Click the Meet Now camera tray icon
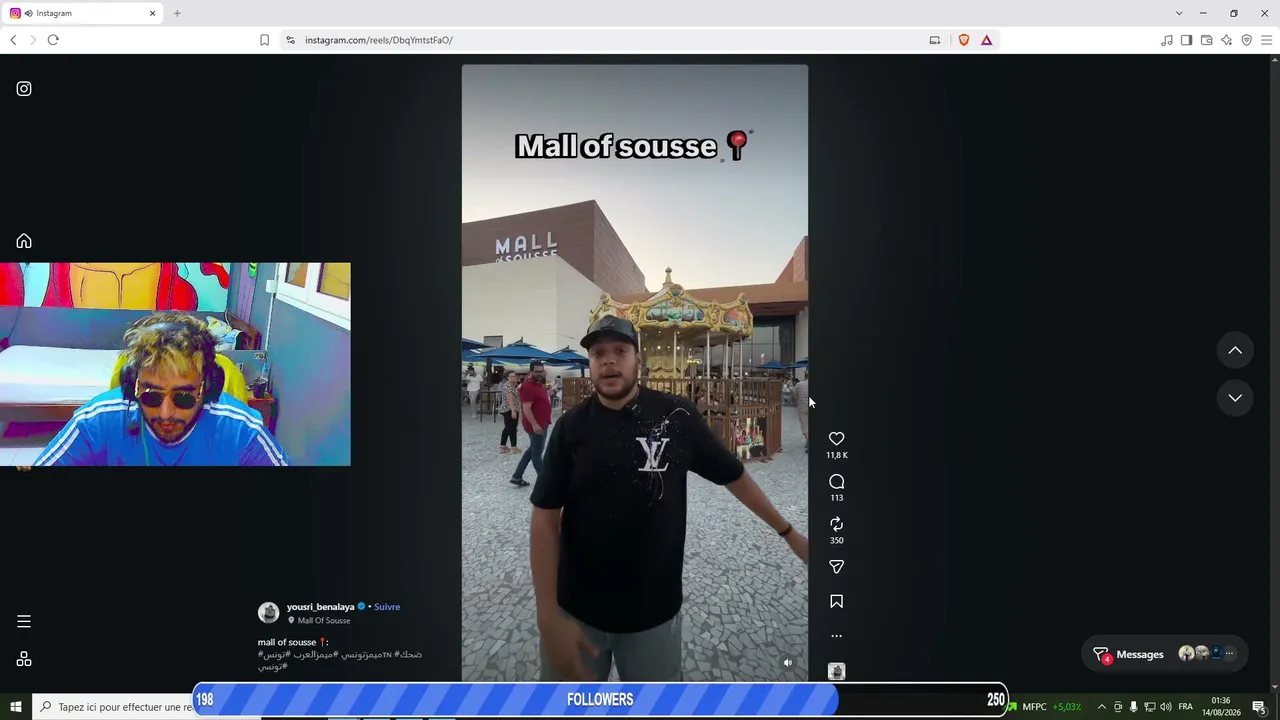 coord(1118,707)
